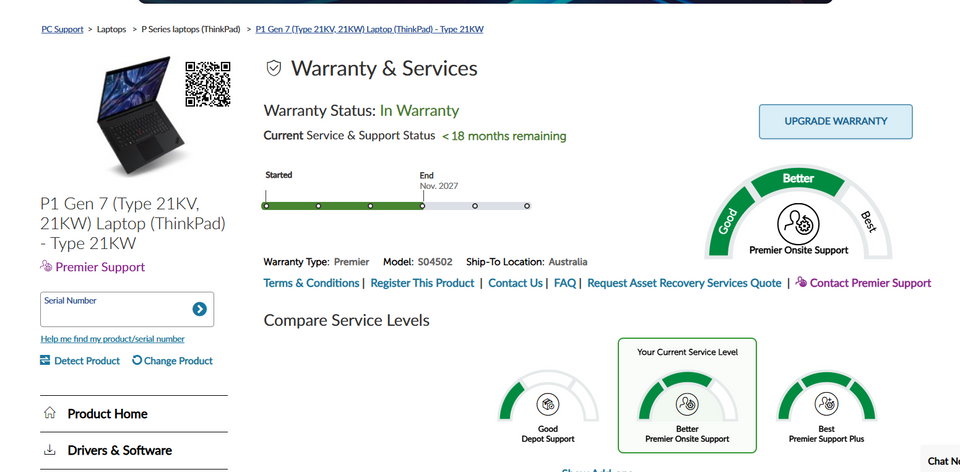Open the Contact Premier Support link
The image size is (960, 472).
point(870,283)
